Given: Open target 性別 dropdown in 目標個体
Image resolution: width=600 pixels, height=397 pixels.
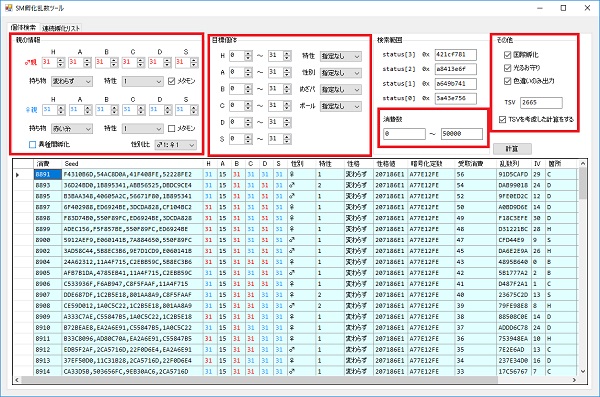Looking at the screenshot, I should pyautogui.click(x=341, y=73).
